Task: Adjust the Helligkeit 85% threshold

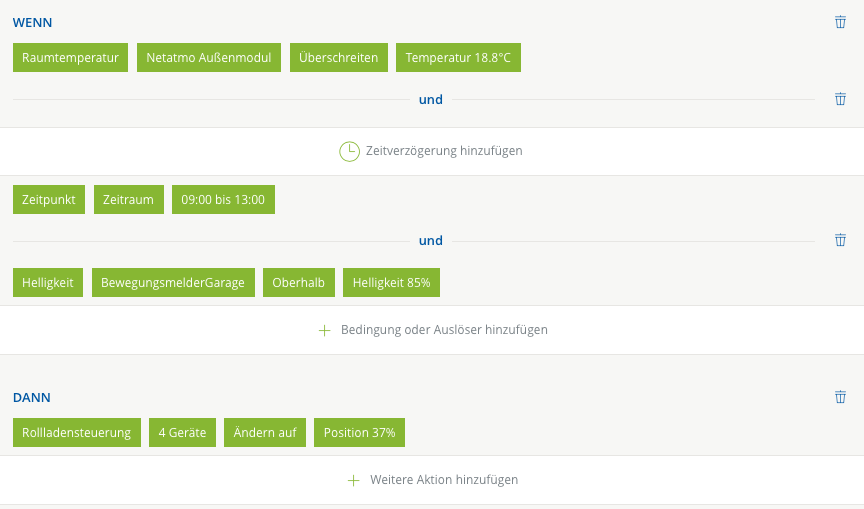Action: tap(391, 283)
